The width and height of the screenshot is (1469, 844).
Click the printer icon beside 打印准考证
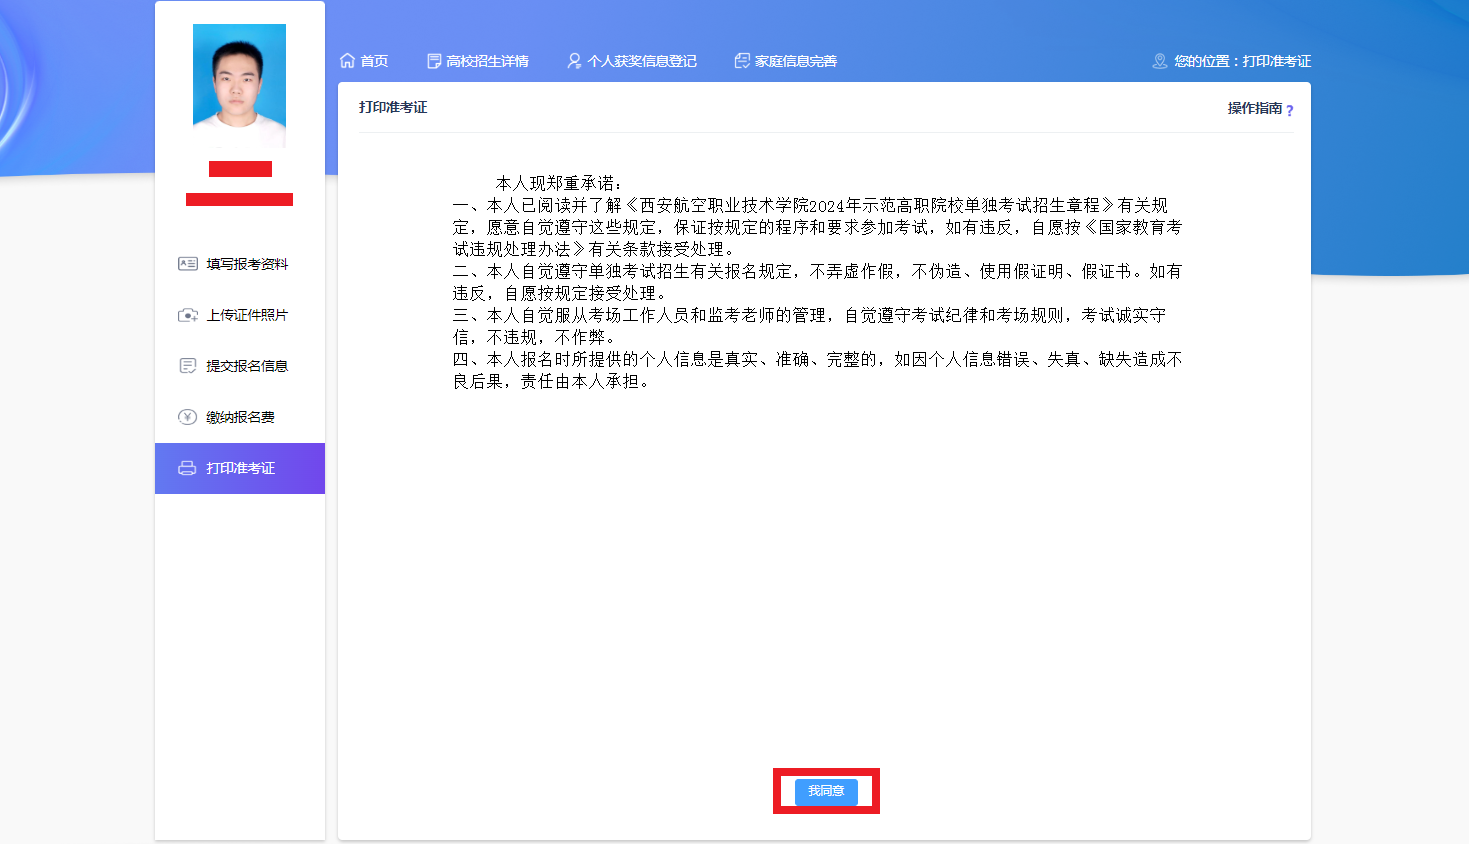[187, 468]
